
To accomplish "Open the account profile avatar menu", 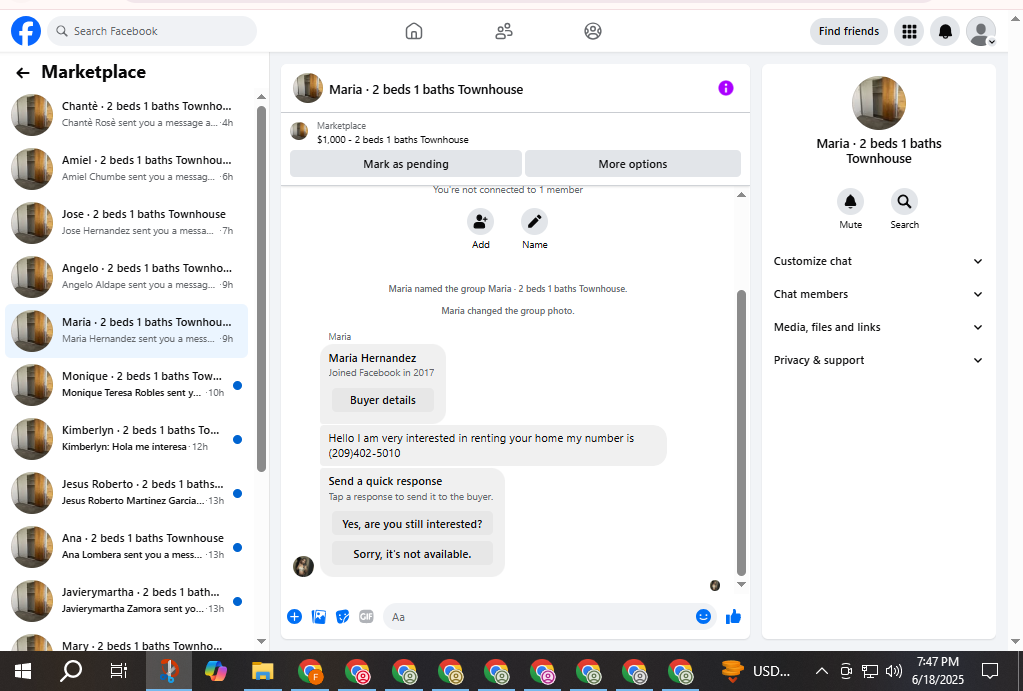I will point(981,31).
